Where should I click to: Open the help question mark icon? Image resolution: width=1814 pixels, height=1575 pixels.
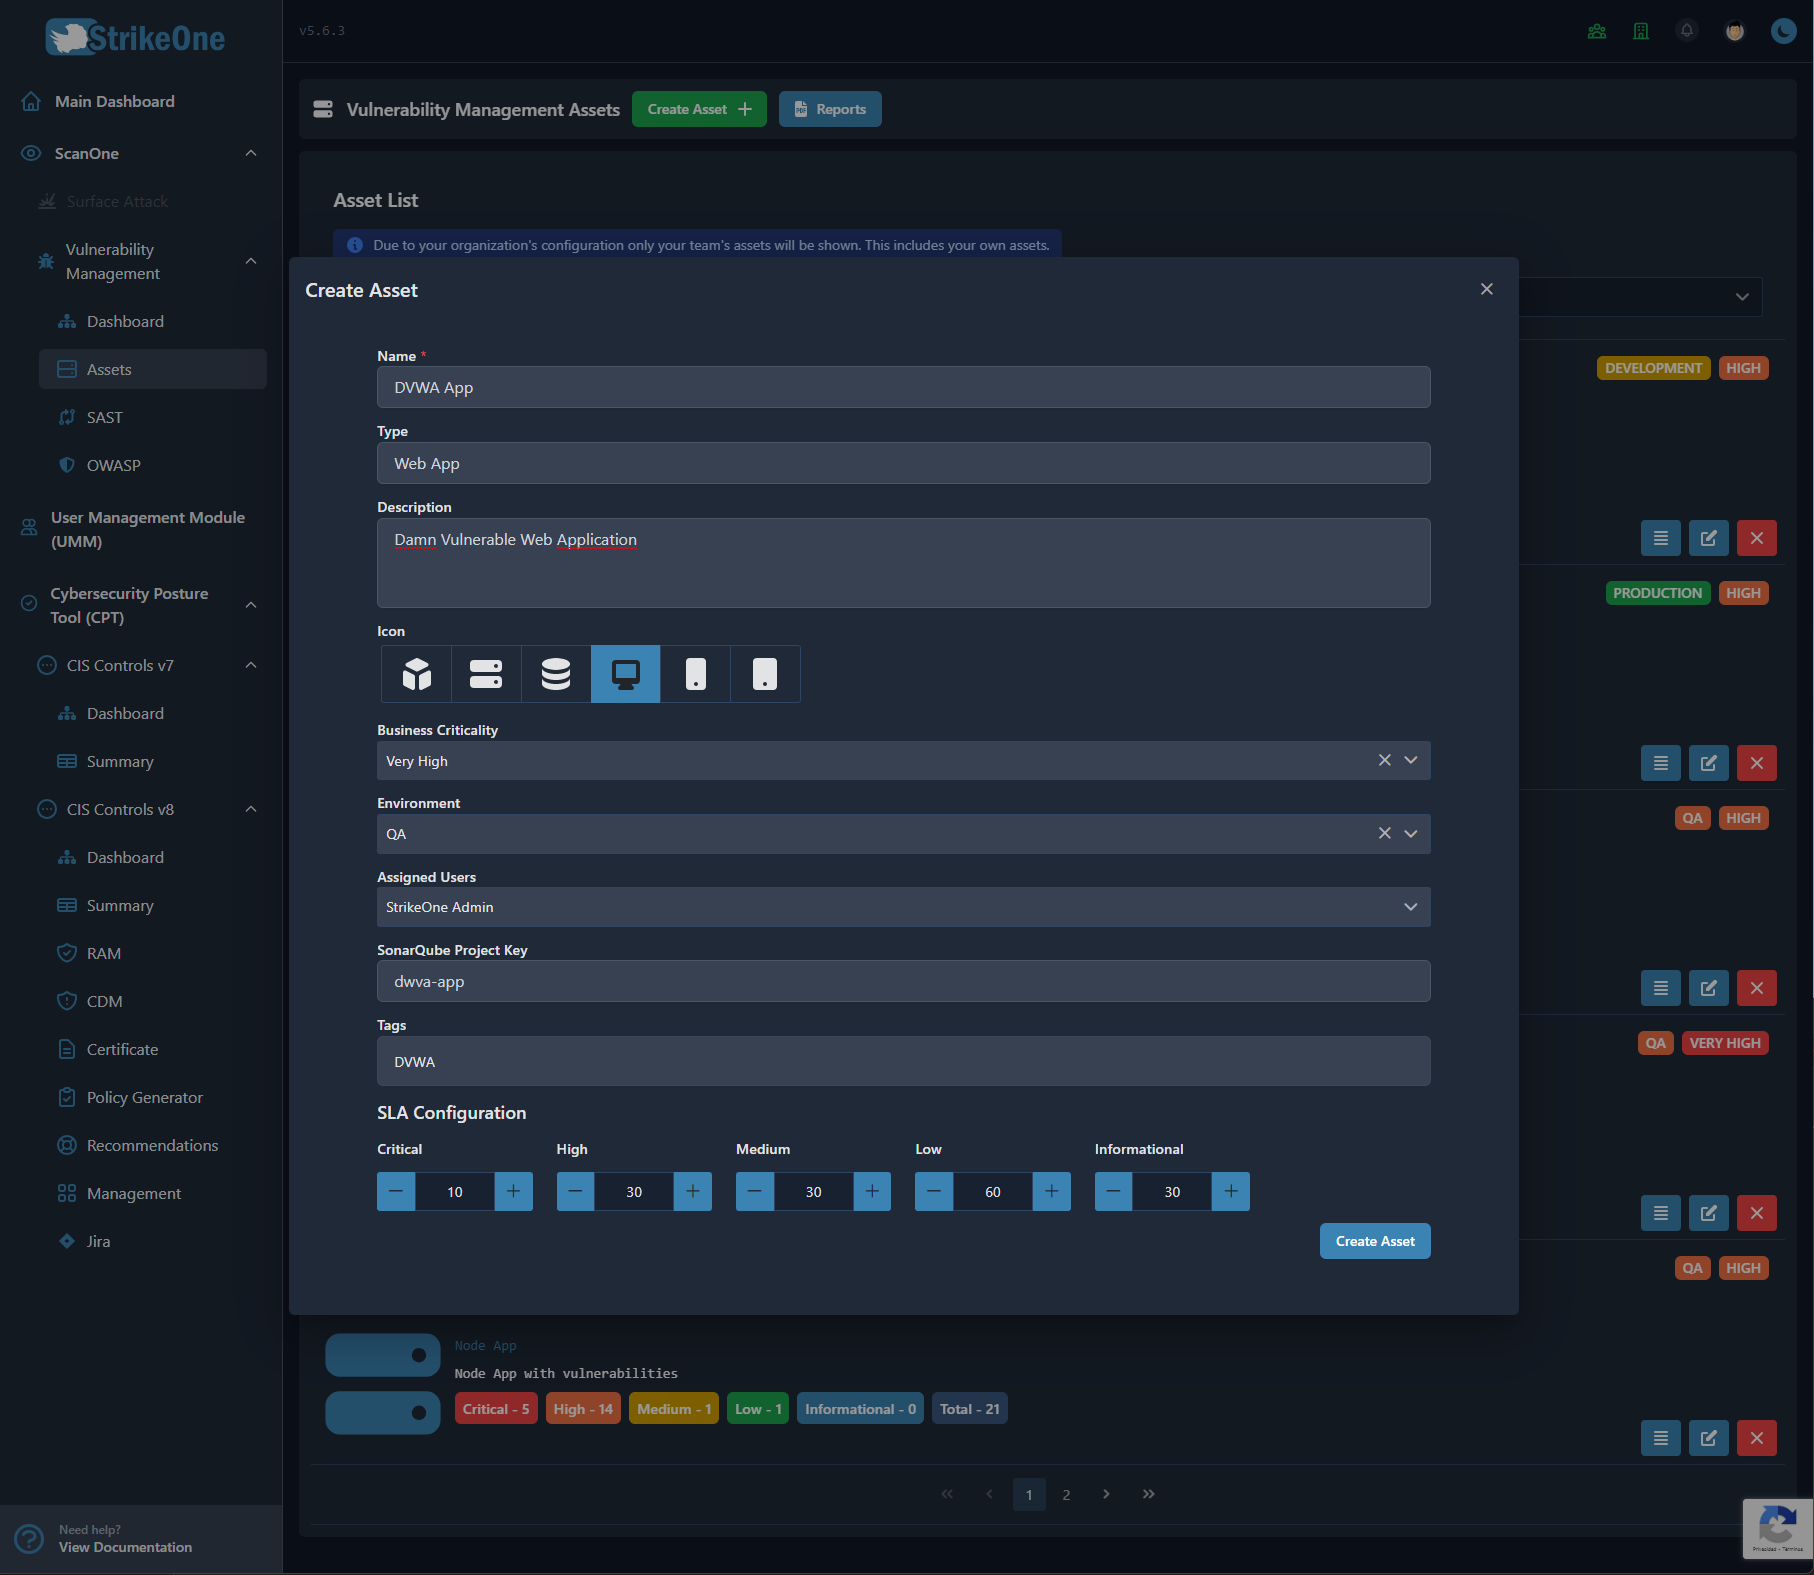(x=29, y=1538)
